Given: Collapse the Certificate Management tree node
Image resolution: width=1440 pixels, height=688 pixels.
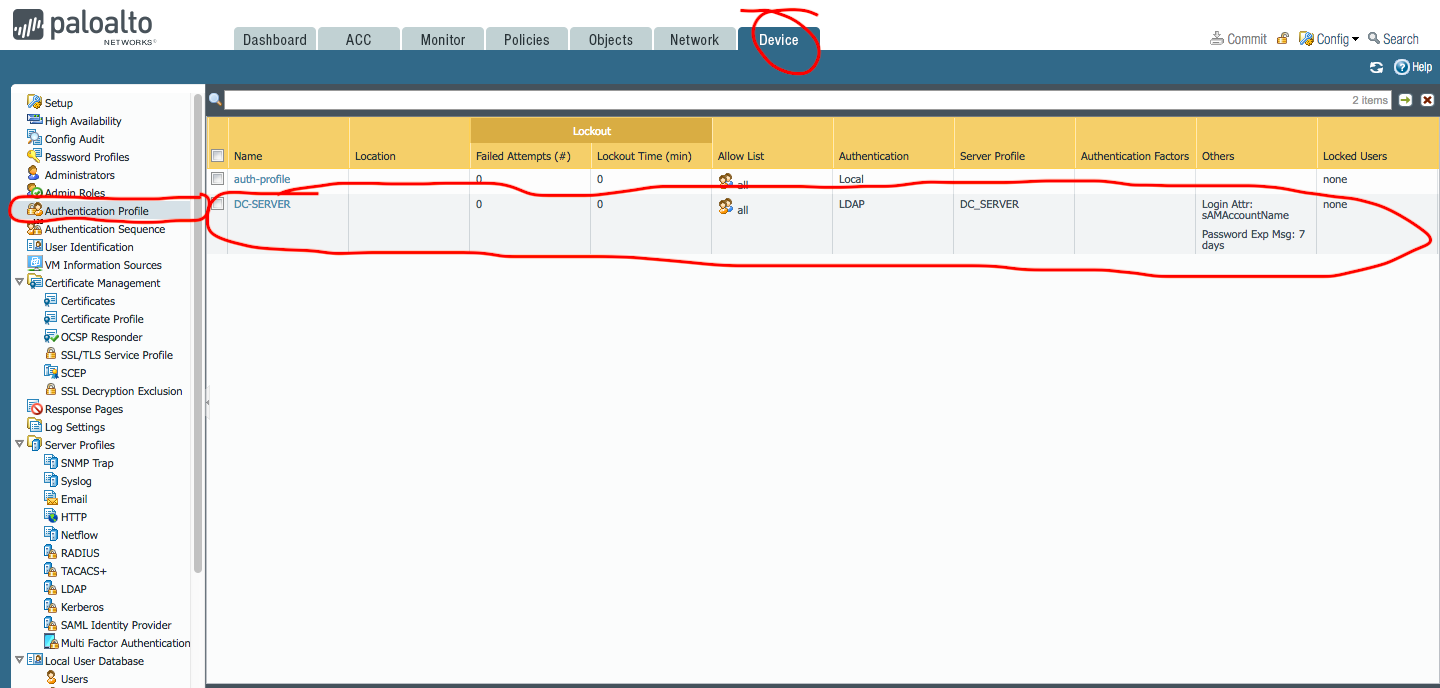Looking at the screenshot, I should point(19,283).
